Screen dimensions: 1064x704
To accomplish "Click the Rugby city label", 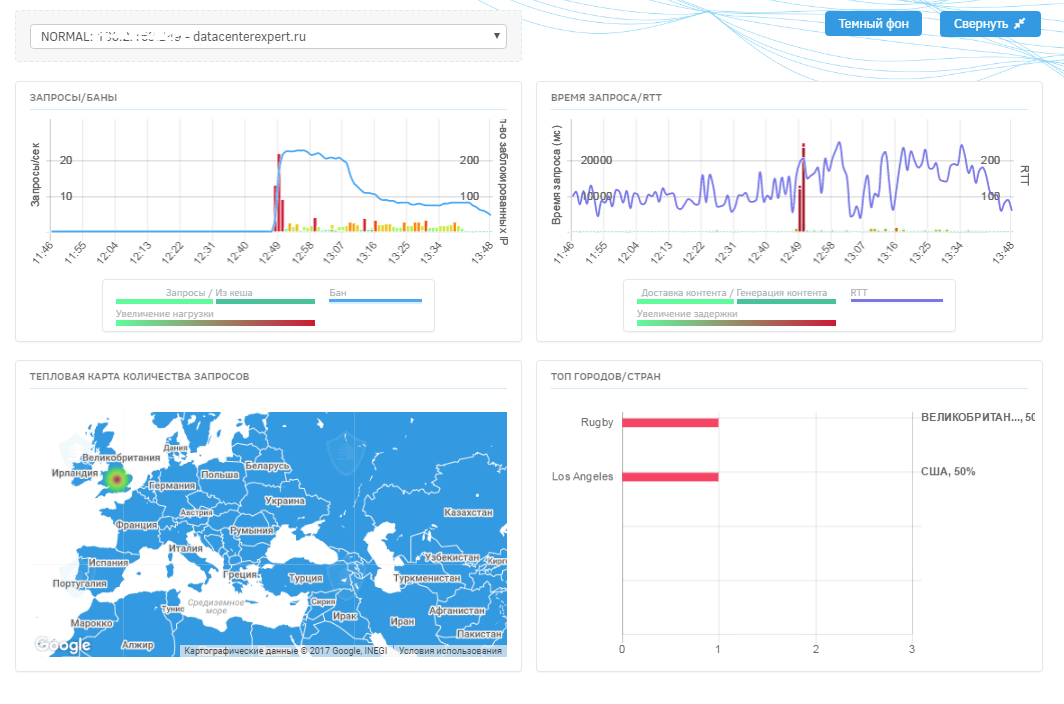I will [x=597, y=422].
